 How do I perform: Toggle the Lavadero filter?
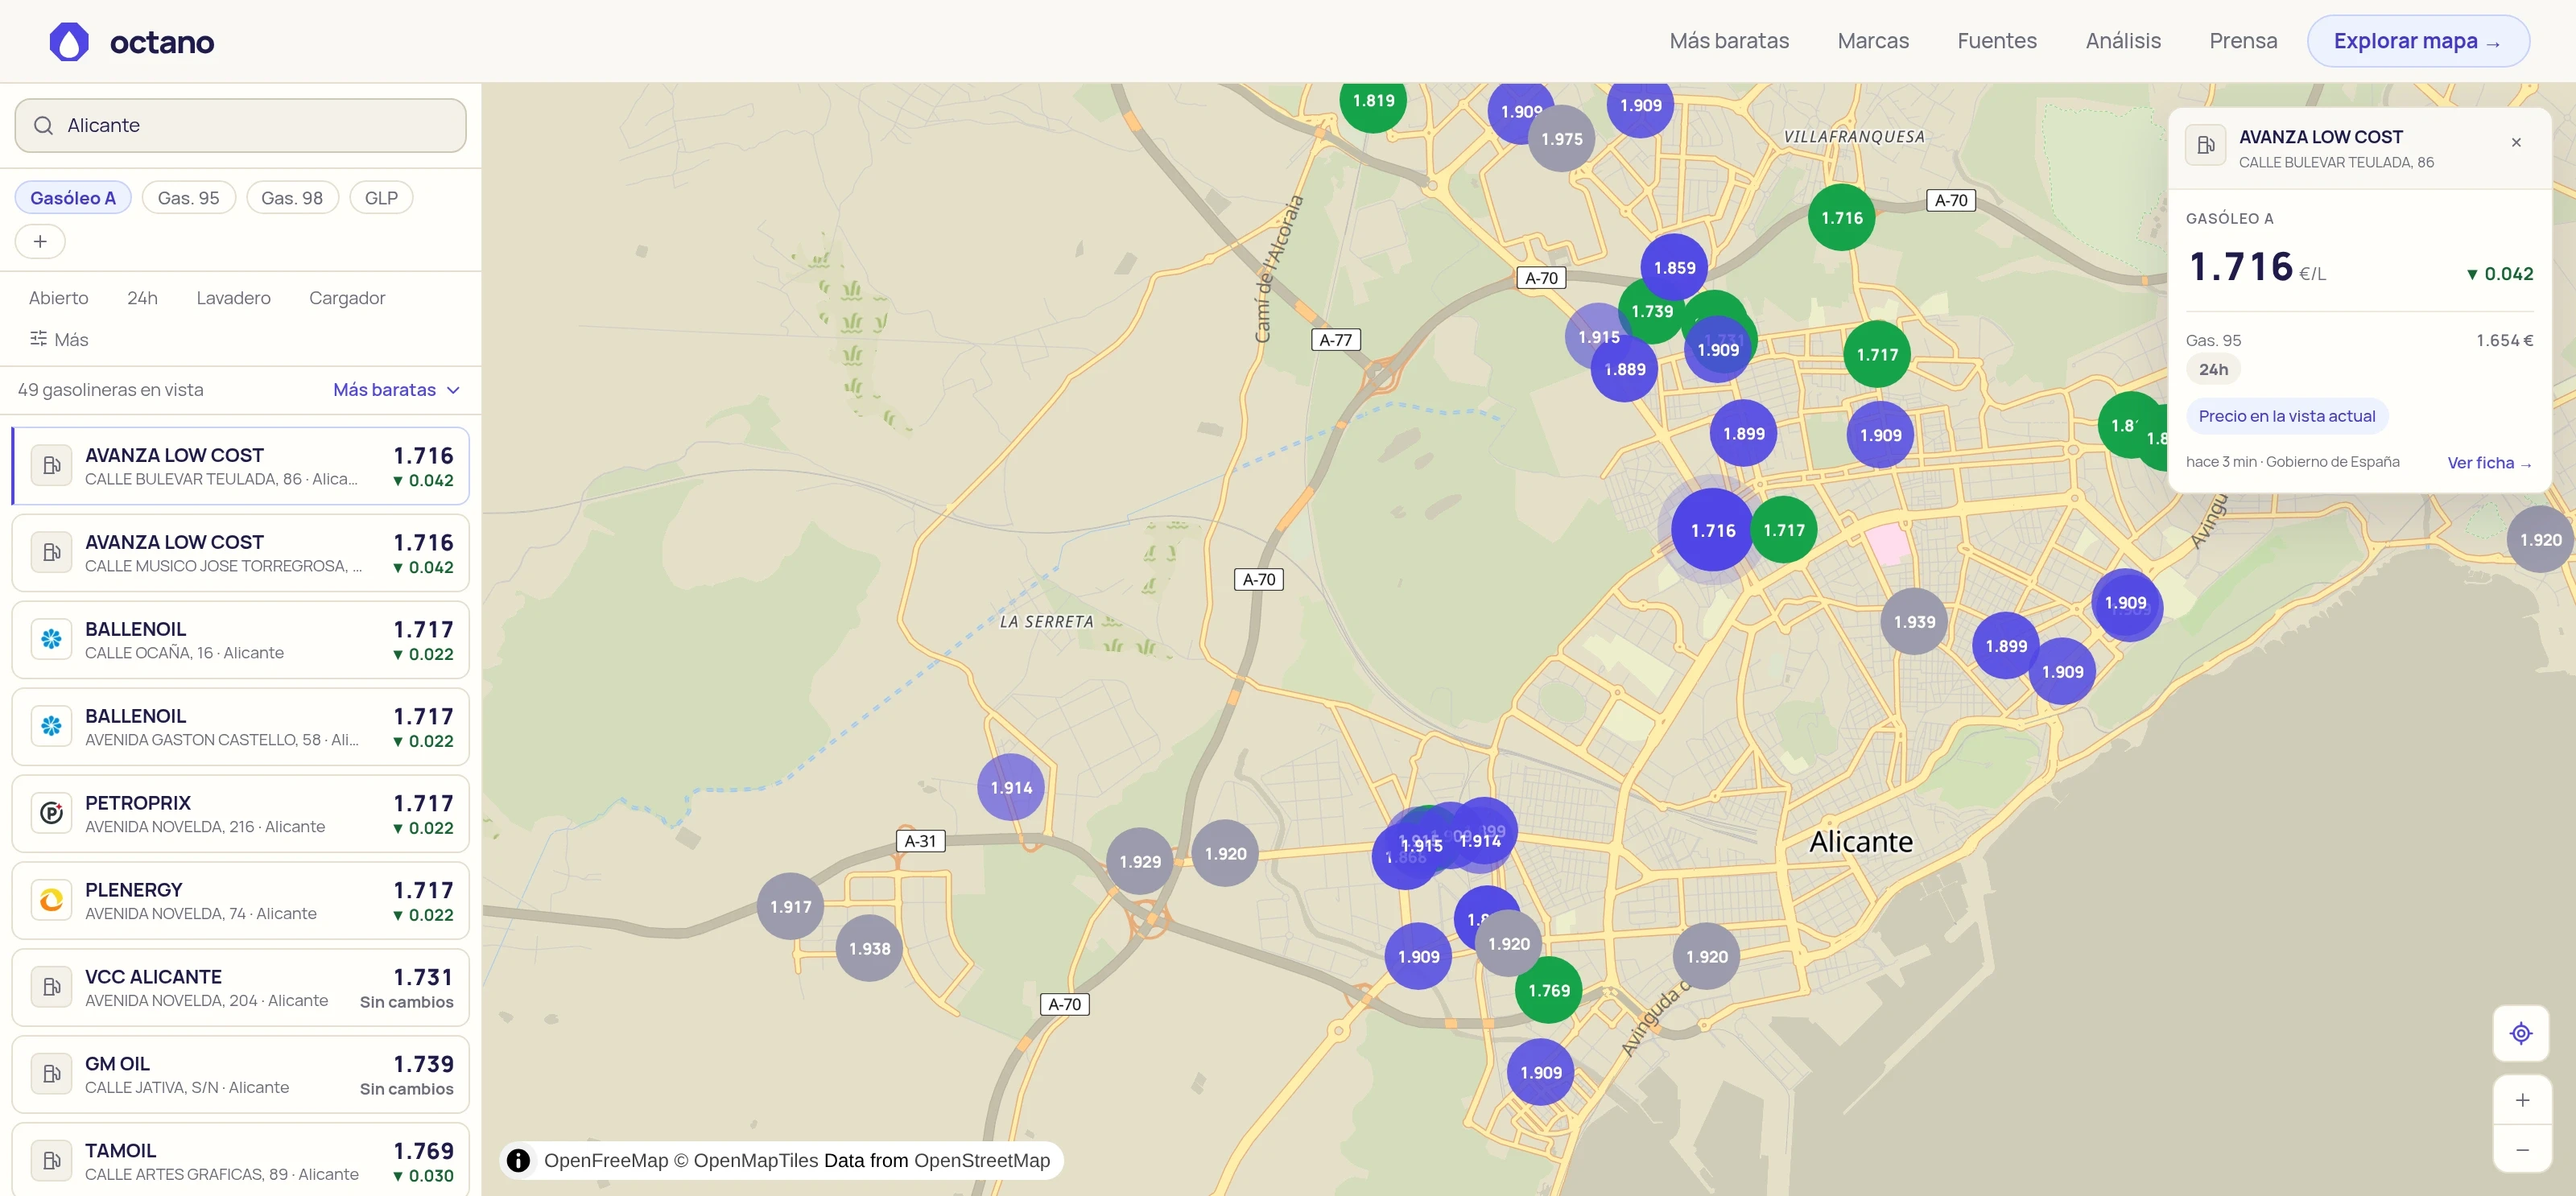tap(233, 297)
